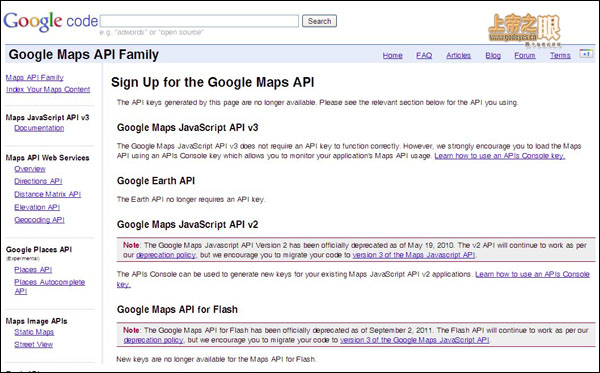The image size is (600, 373).
Task: Follow the v3 section's APIs Console key link
Action: [x=500, y=156]
